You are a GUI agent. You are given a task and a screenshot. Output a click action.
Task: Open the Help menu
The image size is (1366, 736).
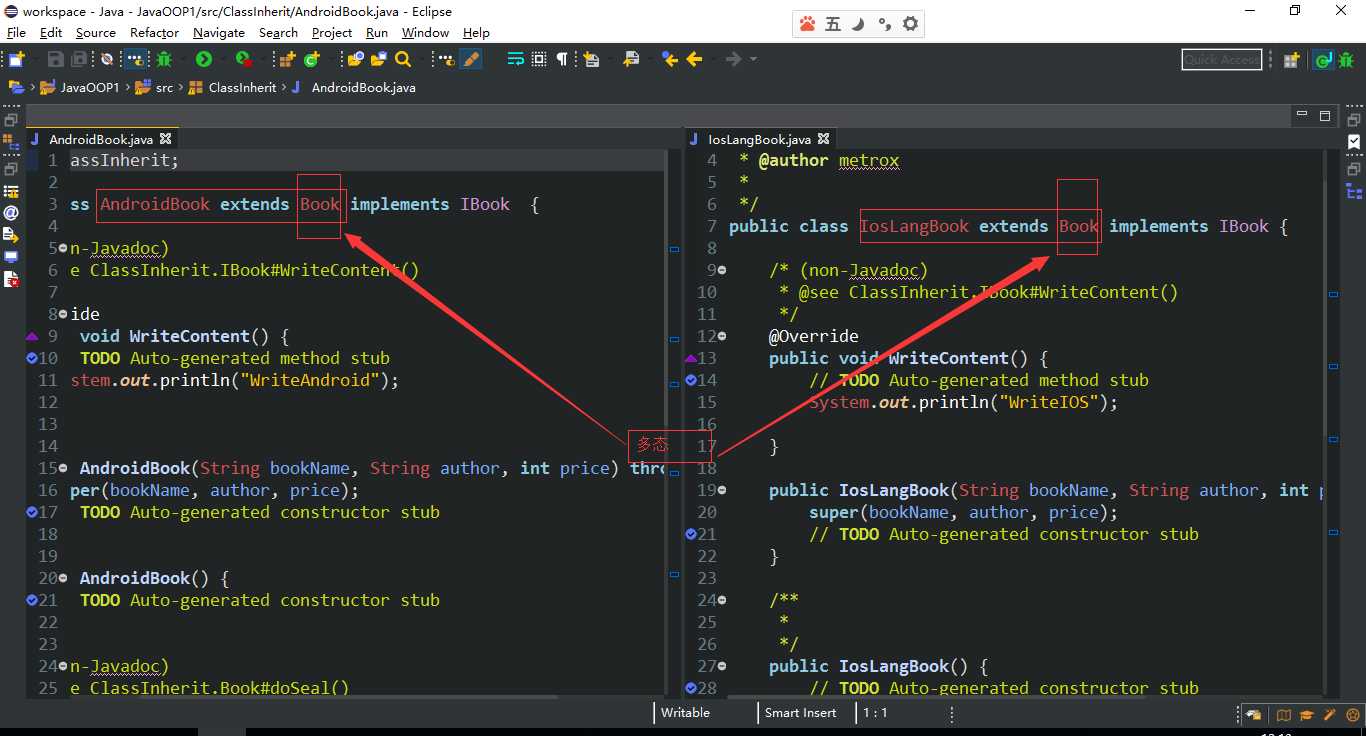(x=476, y=32)
